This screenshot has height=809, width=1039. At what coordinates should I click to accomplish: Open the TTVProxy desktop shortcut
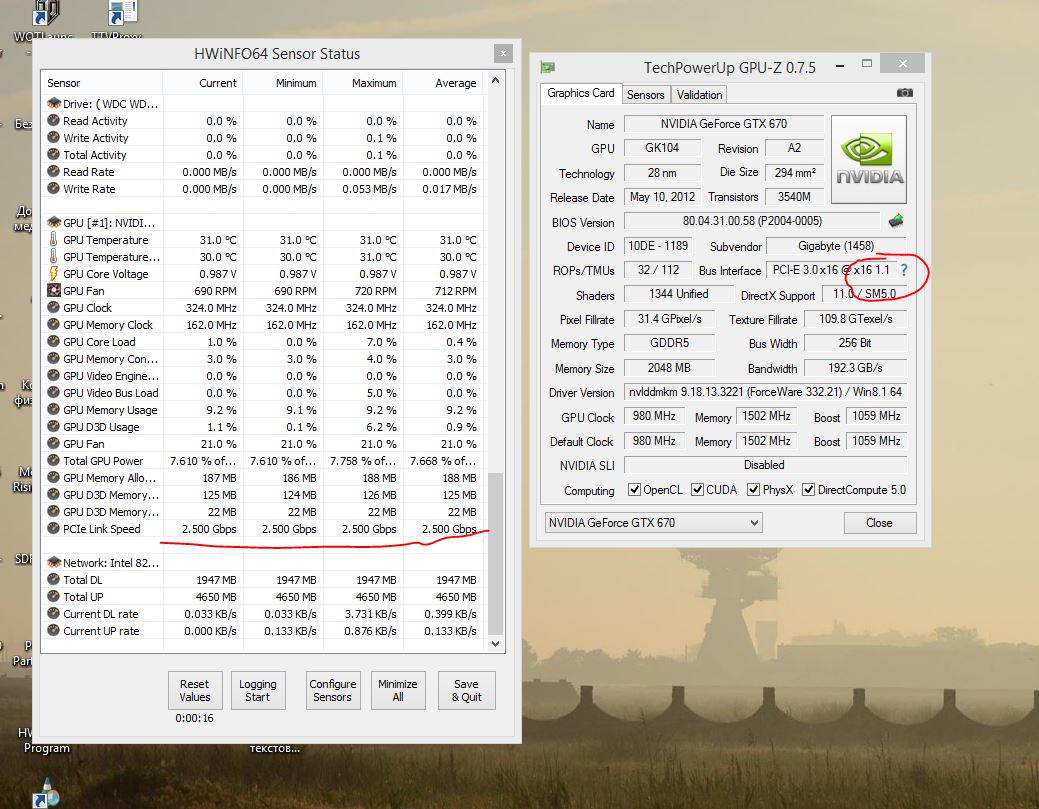point(123,14)
